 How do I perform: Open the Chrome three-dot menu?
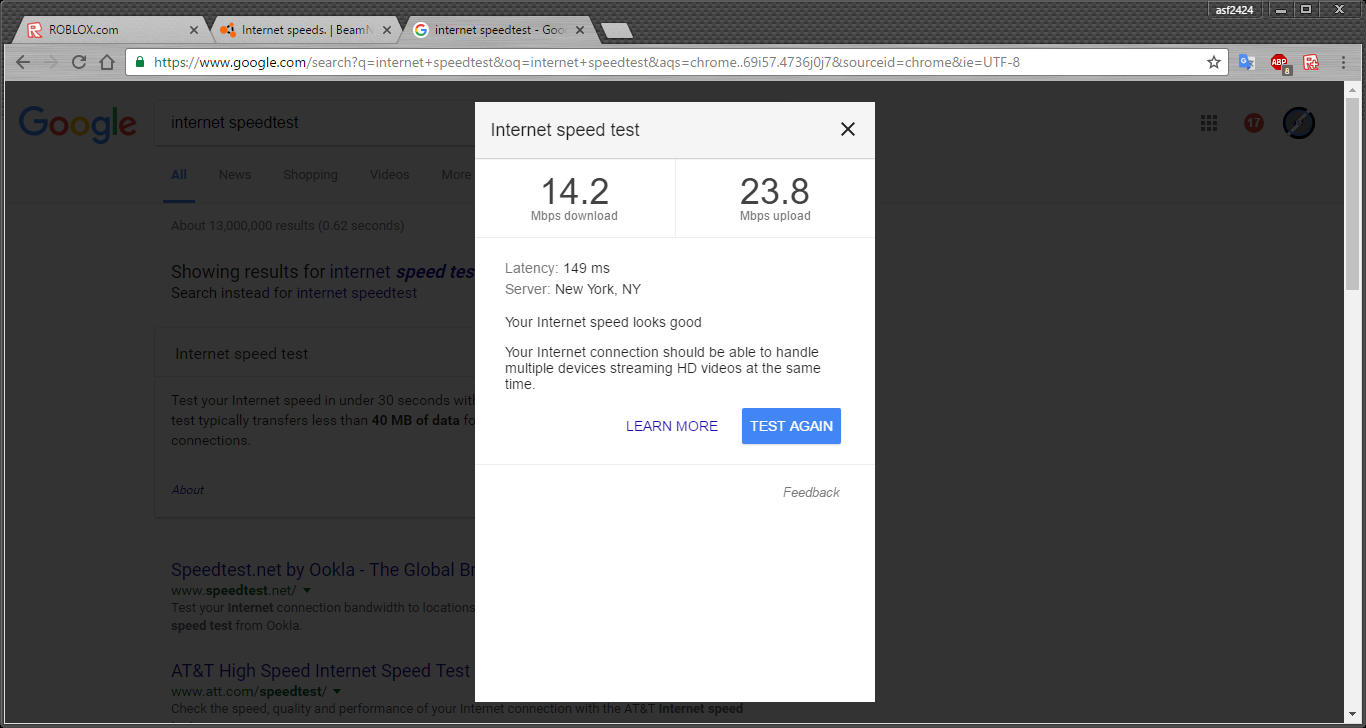pos(1341,62)
